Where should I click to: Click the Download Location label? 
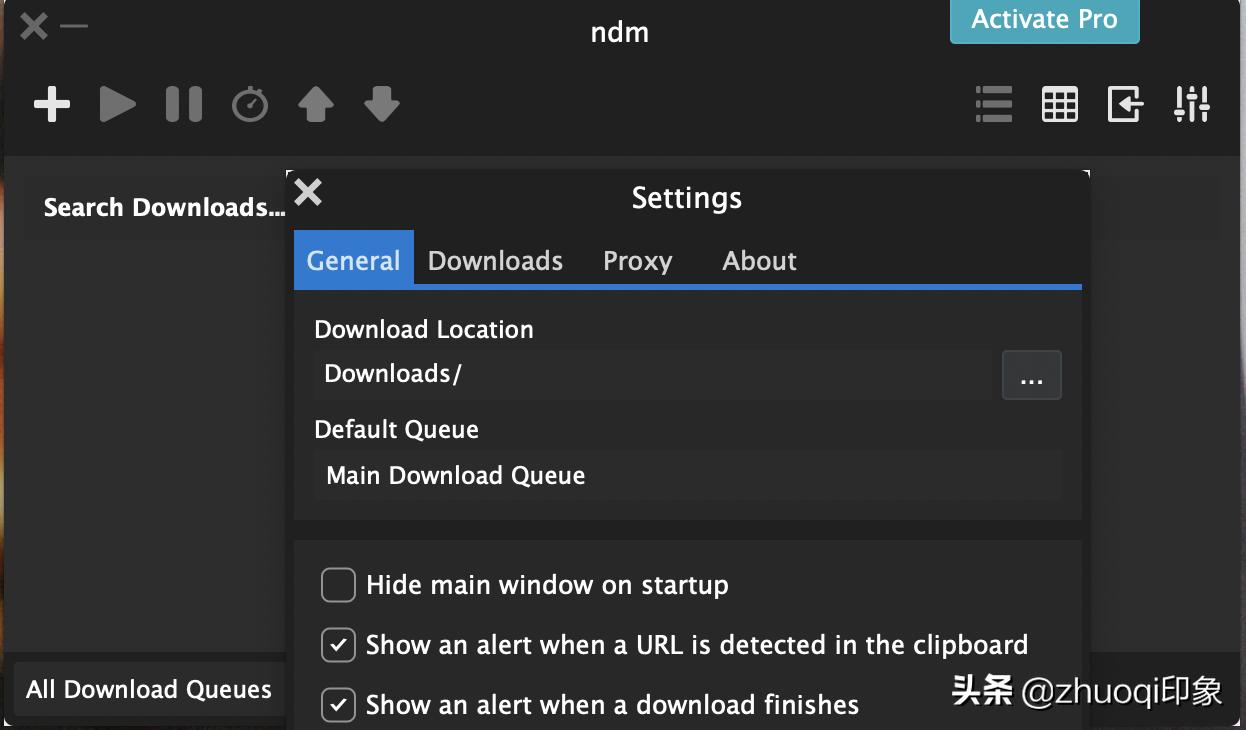point(424,330)
